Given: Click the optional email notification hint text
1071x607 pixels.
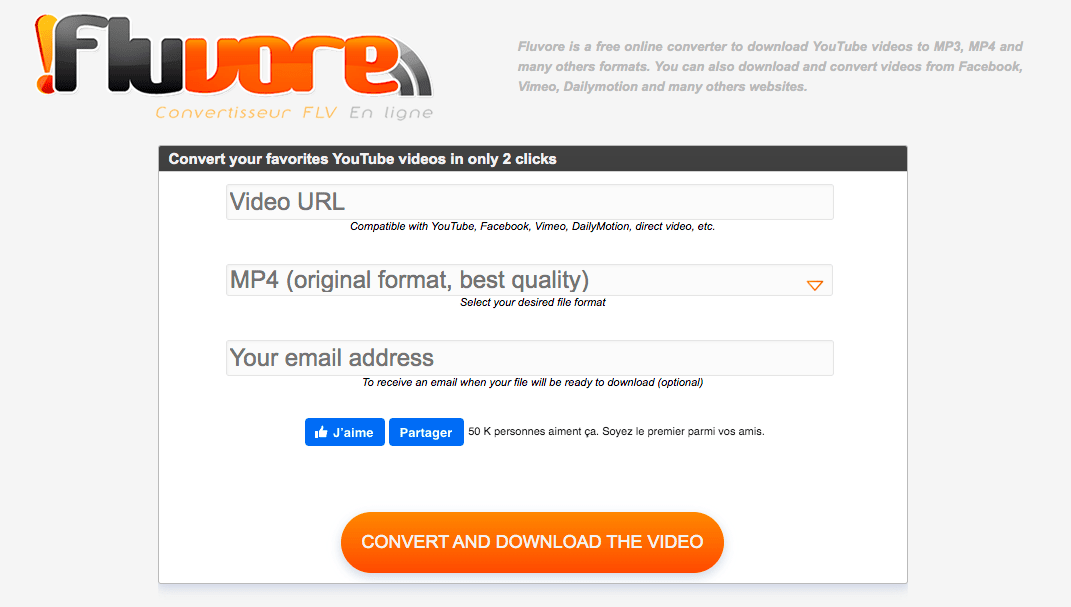Looking at the screenshot, I should point(532,382).
